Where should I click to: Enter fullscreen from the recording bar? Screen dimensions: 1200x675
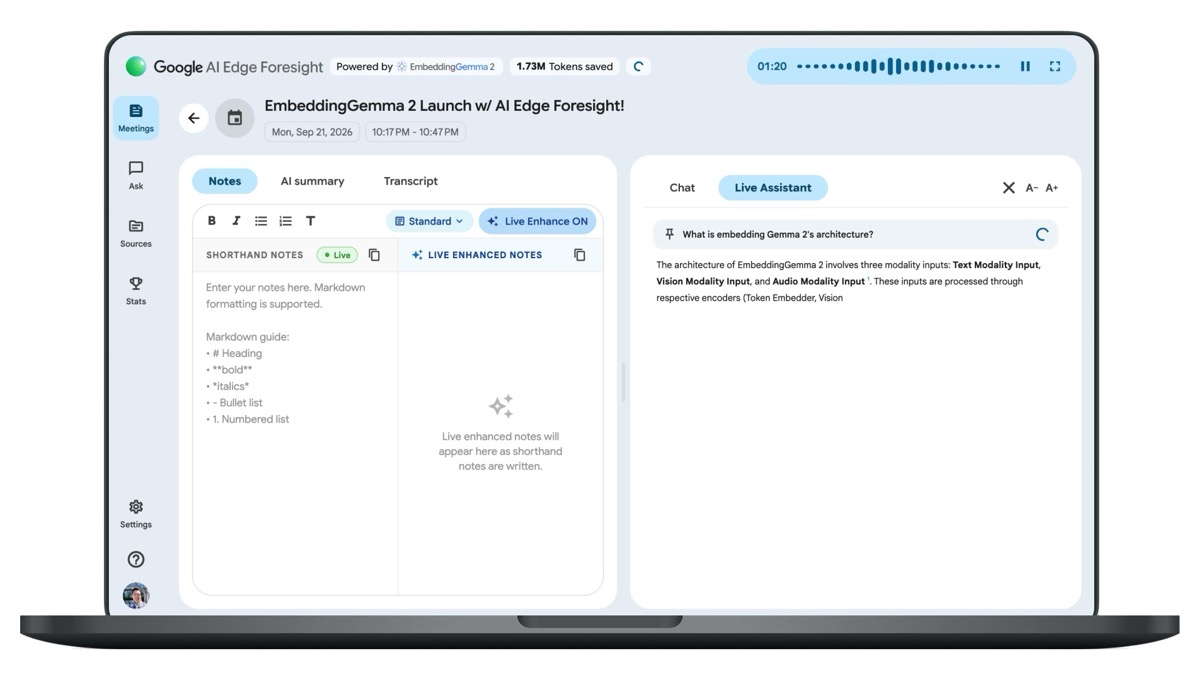coord(1055,67)
